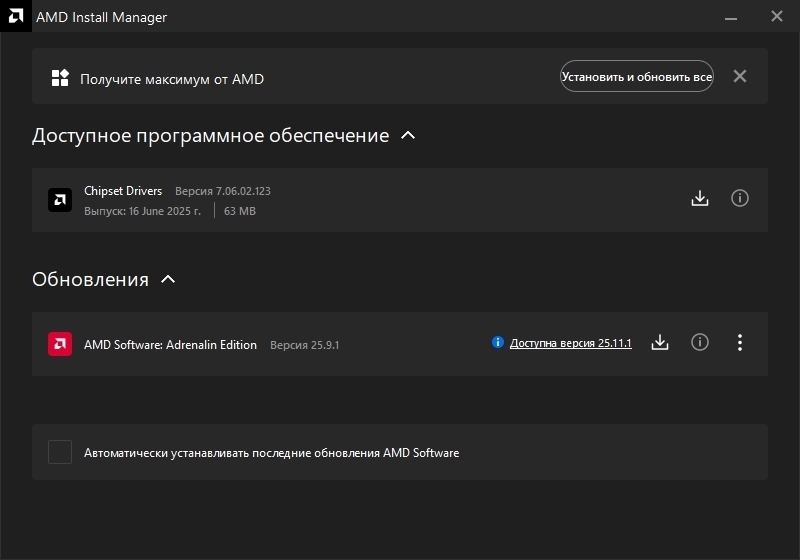
Task: Close the AMD Install Manager window
Action: pos(777,17)
